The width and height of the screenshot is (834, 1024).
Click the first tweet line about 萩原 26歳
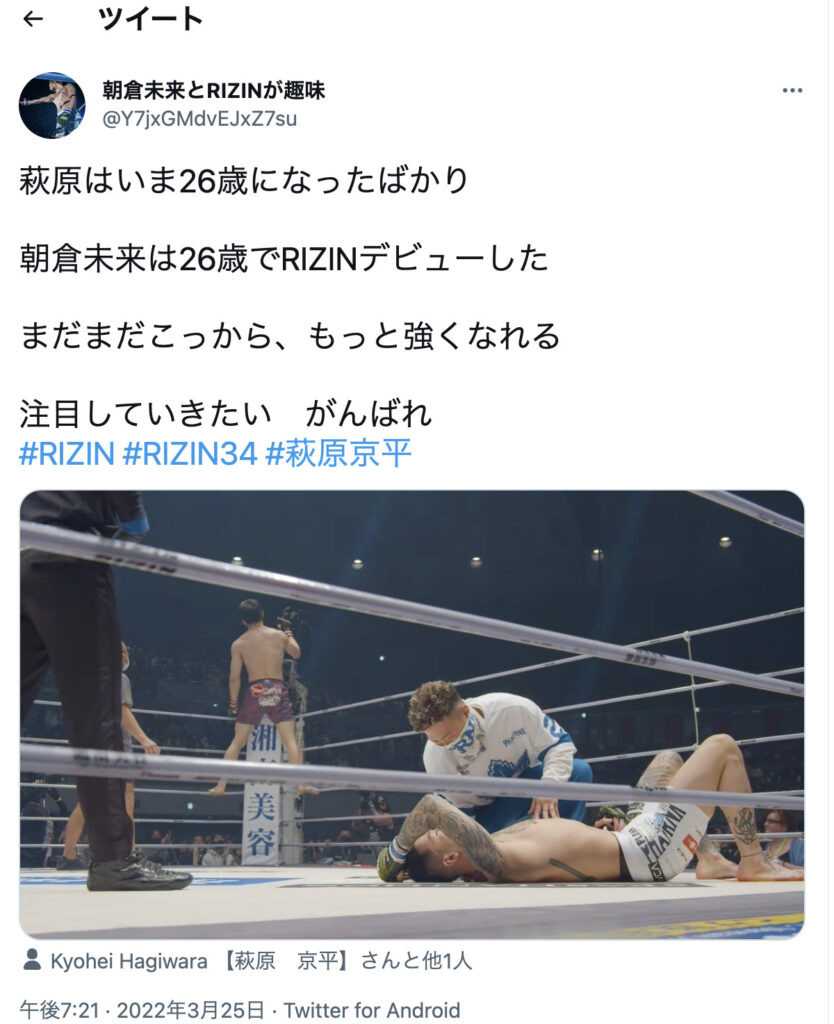pyautogui.click(x=244, y=181)
